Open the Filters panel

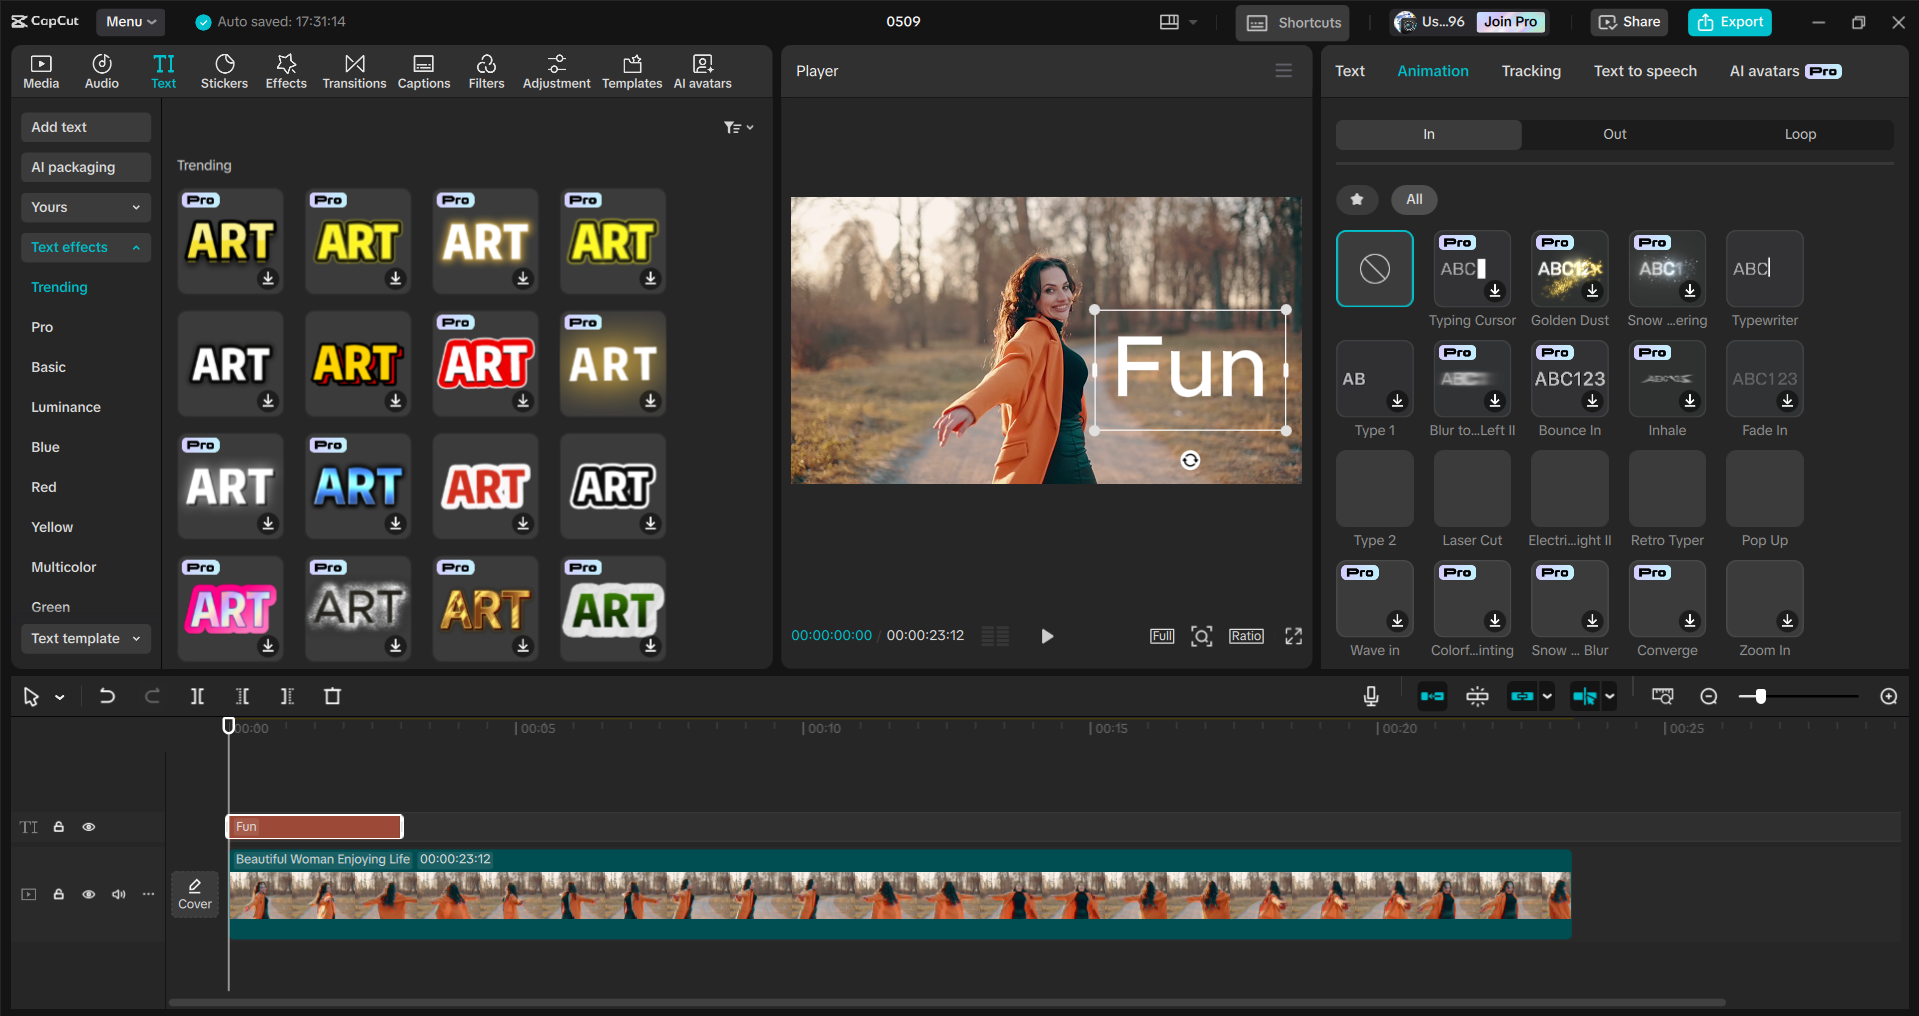[486, 70]
